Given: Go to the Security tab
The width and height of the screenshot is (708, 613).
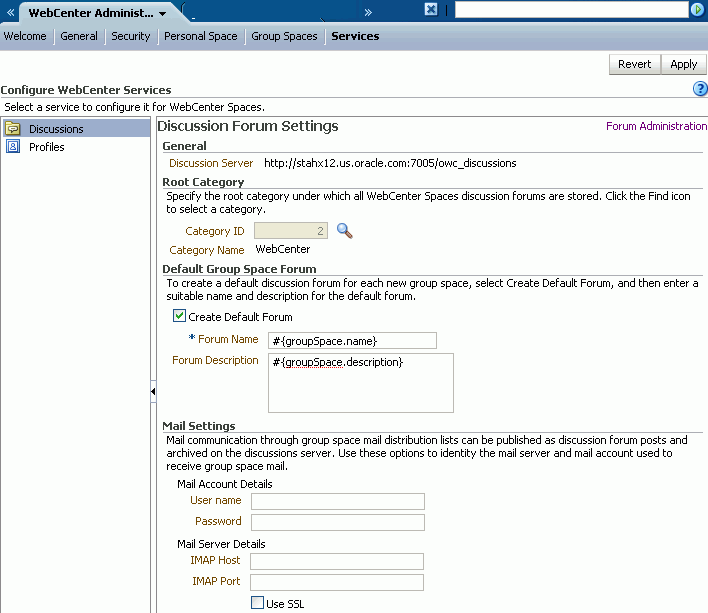Looking at the screenshot, I should point(130,36).
